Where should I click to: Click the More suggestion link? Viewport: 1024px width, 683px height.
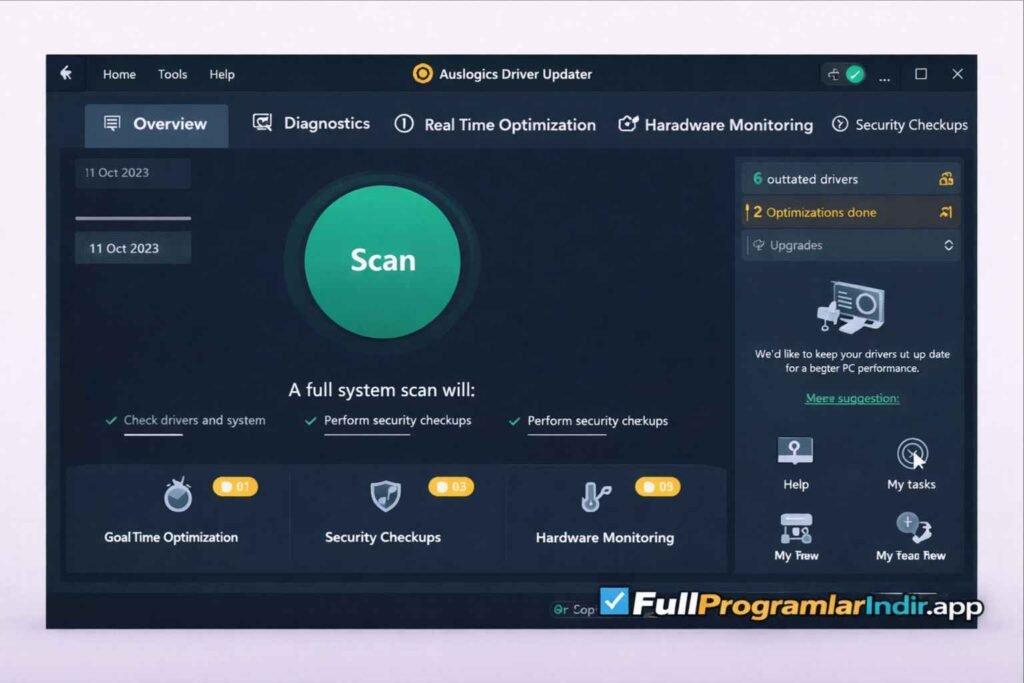(852, 398)
